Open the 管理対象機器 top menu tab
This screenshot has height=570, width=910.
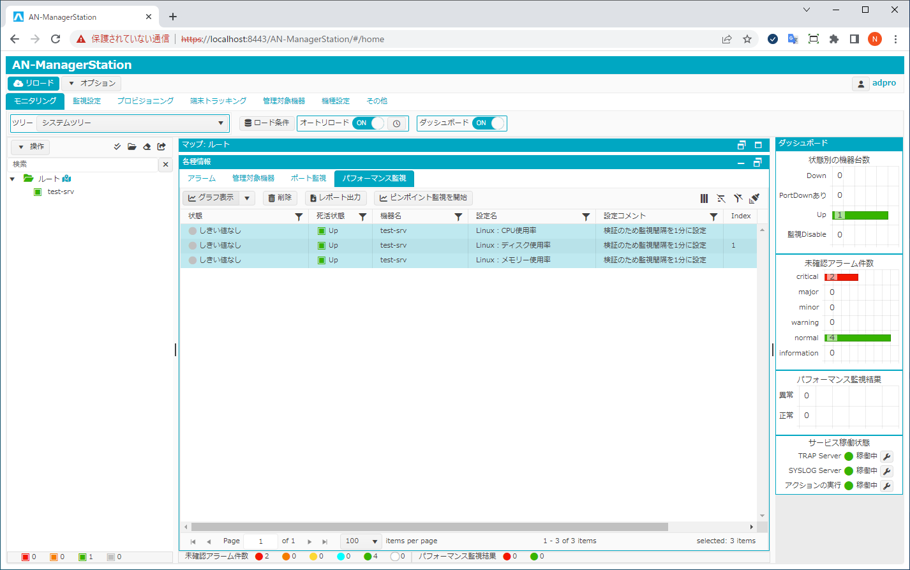tap(284, 101)
